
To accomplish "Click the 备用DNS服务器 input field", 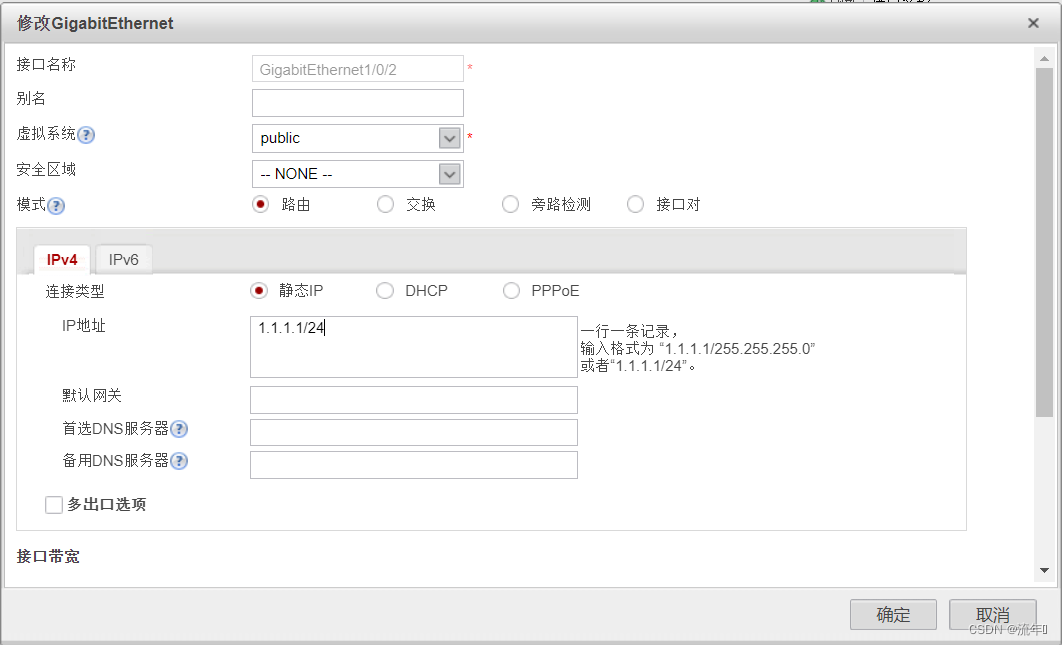I will [414, 465].
